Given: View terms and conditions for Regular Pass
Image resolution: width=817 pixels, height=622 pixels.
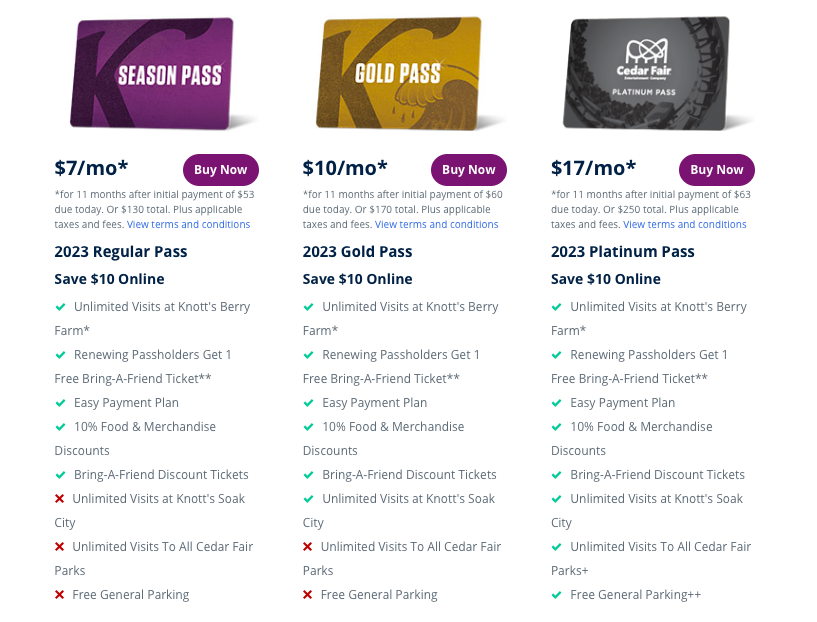Looking at the screenshot, I should (x=189, y=225).
